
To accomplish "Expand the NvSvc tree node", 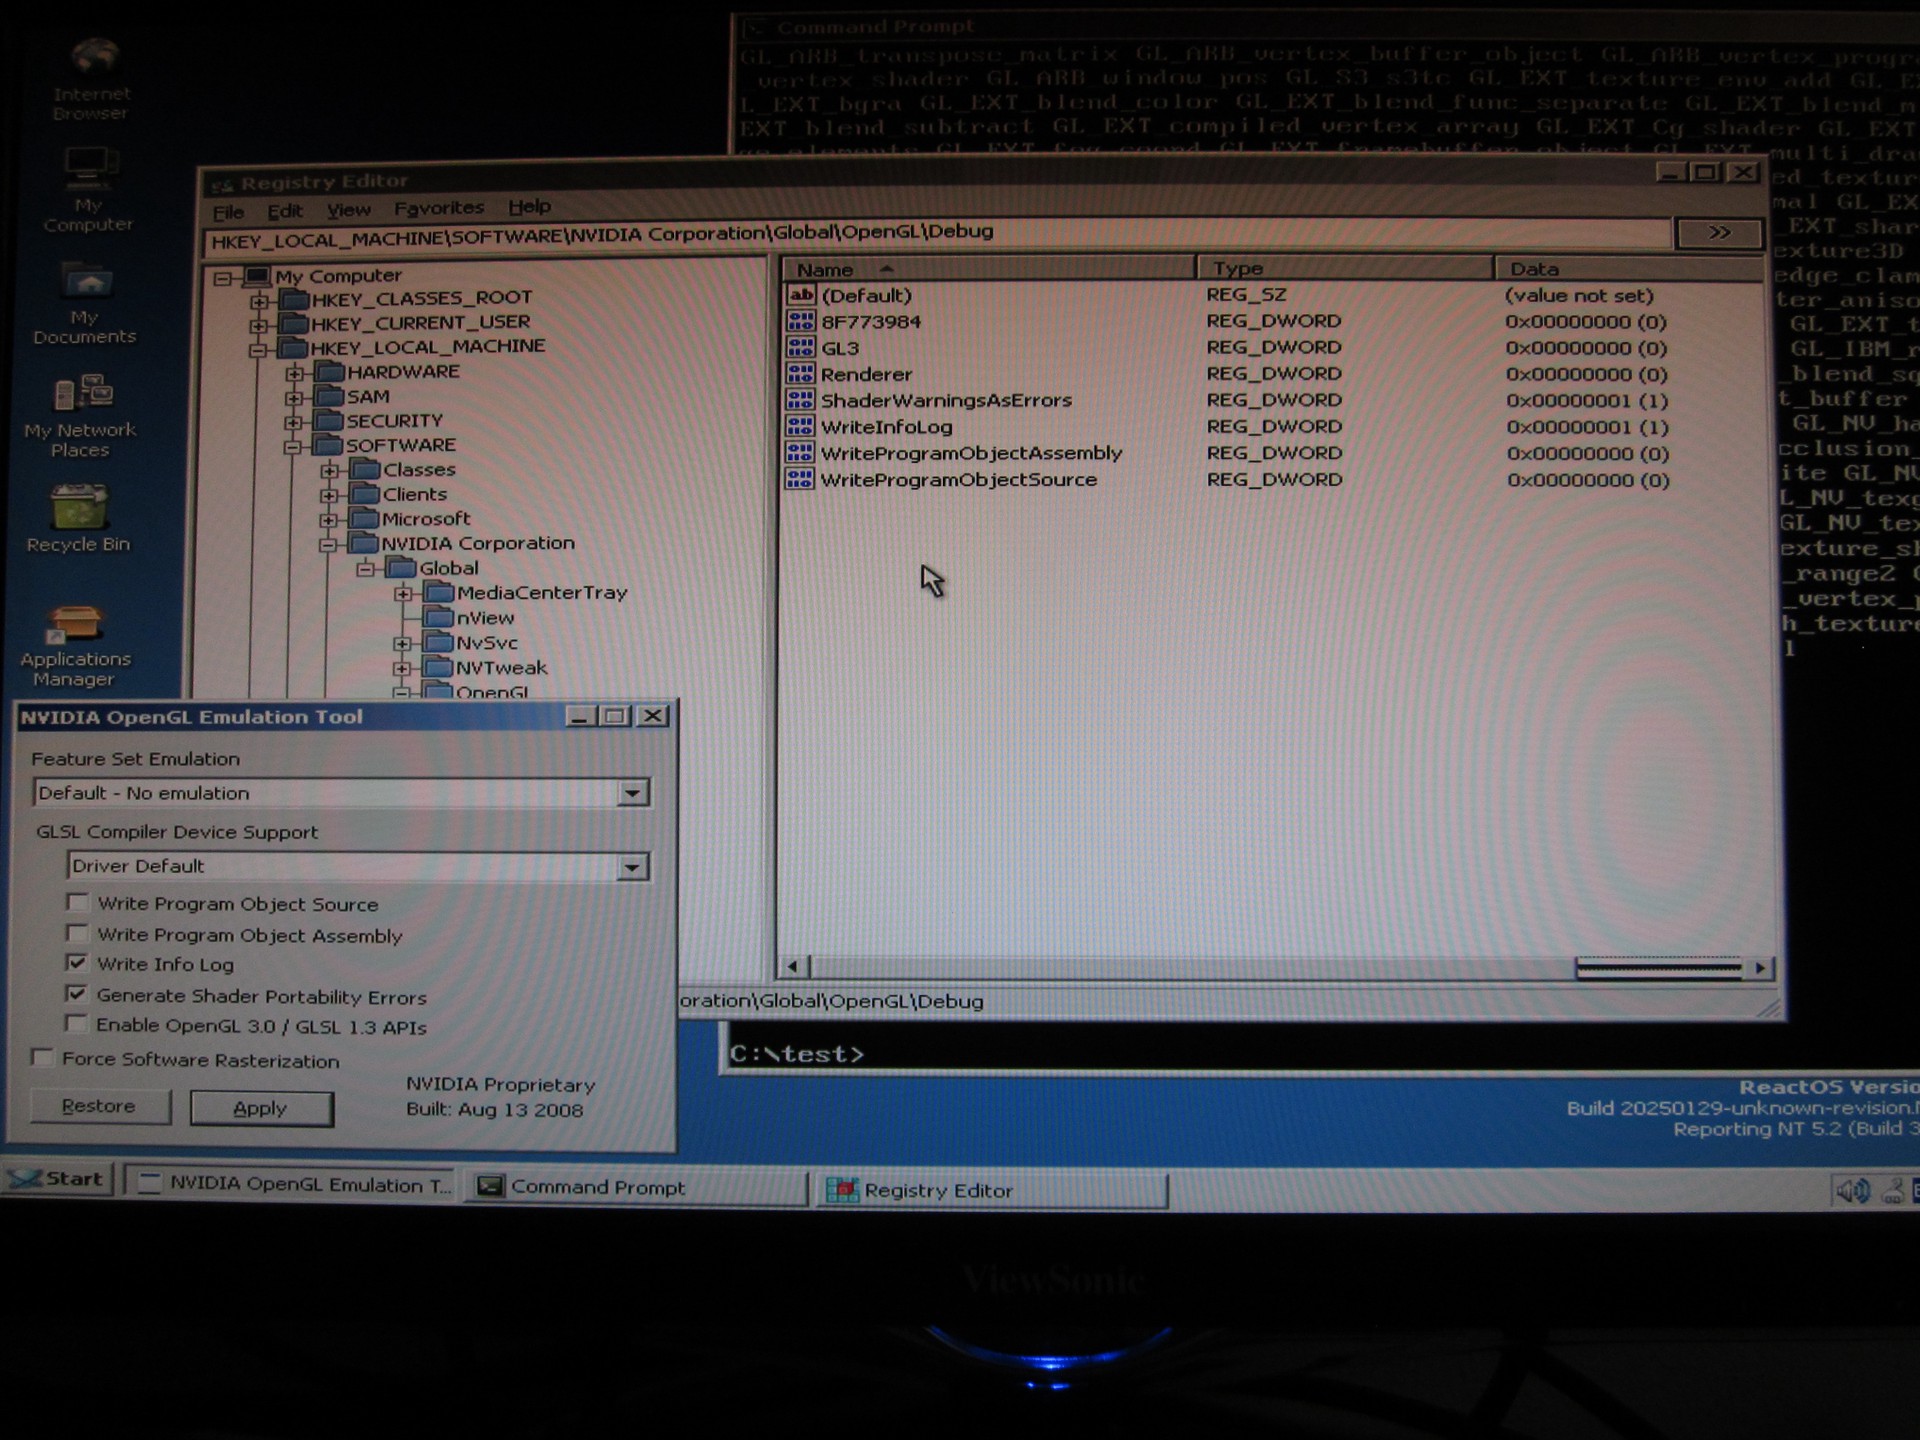I will pos(402,644).
